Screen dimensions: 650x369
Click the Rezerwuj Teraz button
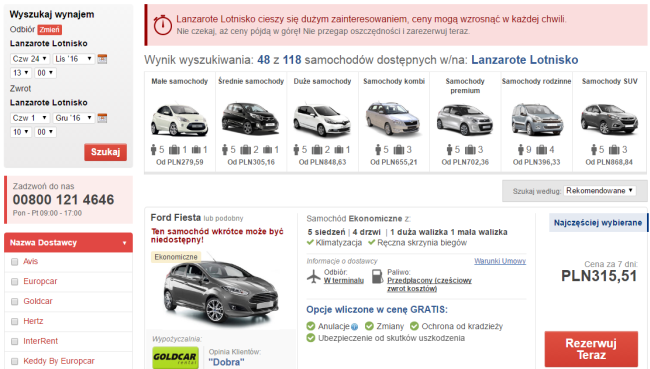(591, 349)
